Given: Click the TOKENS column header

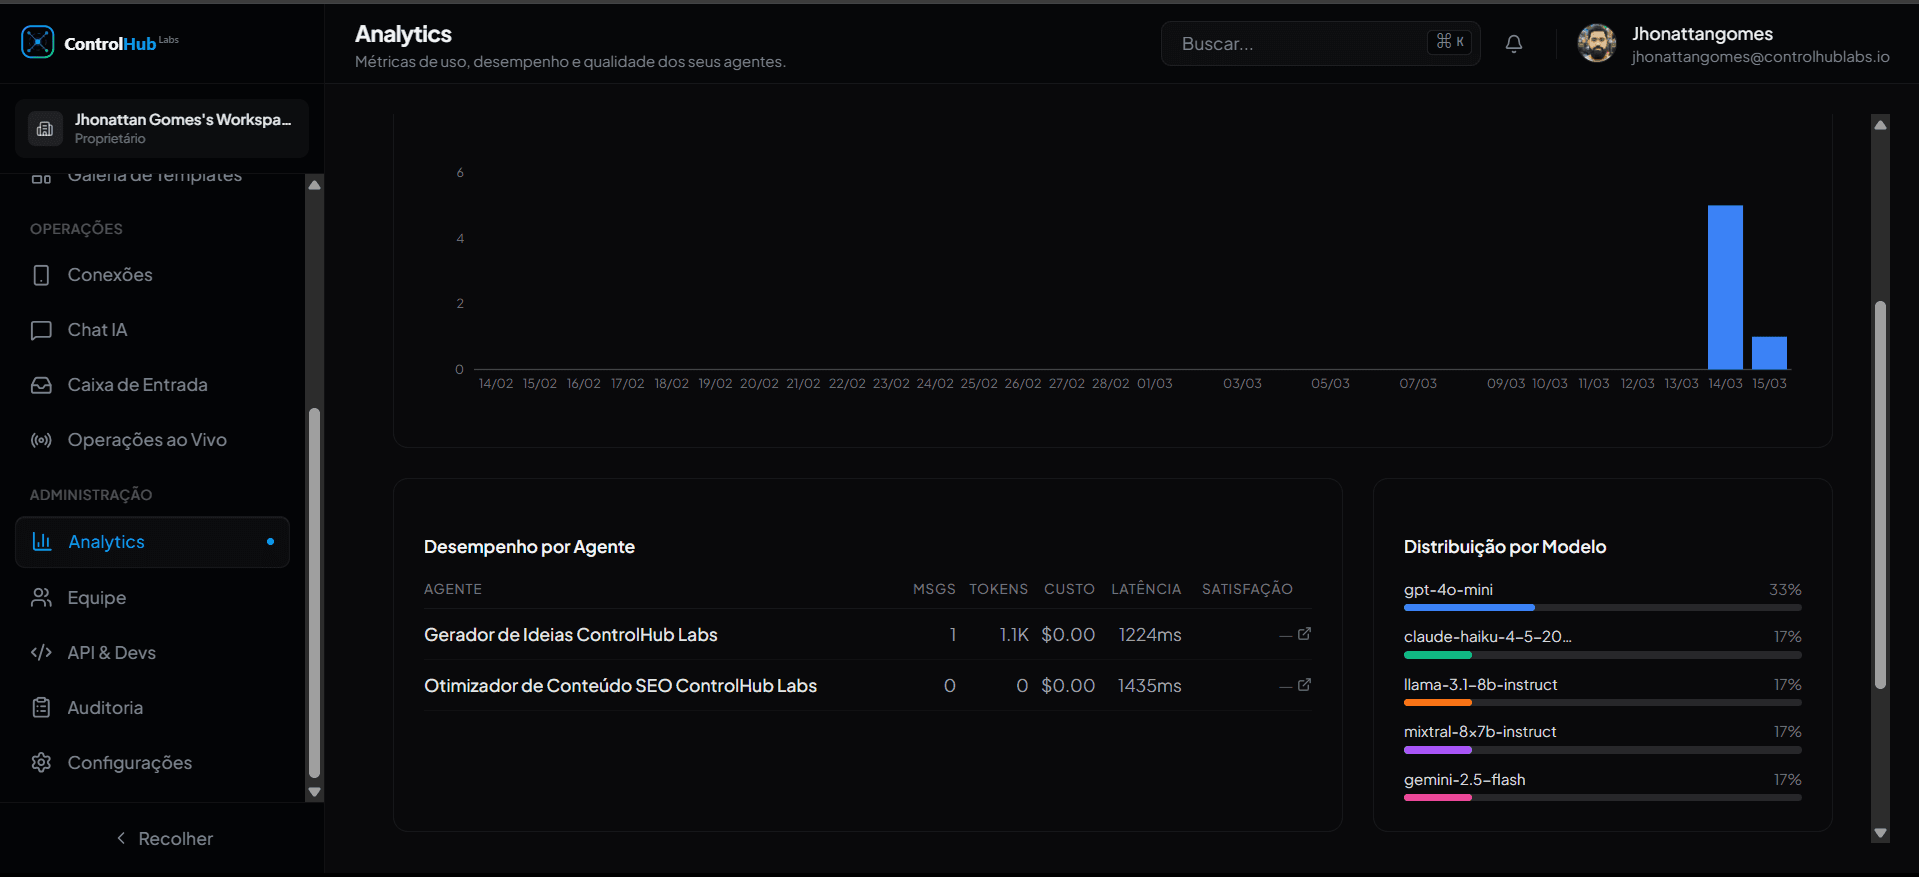Looking at the screenshot, I should [998, 589].
